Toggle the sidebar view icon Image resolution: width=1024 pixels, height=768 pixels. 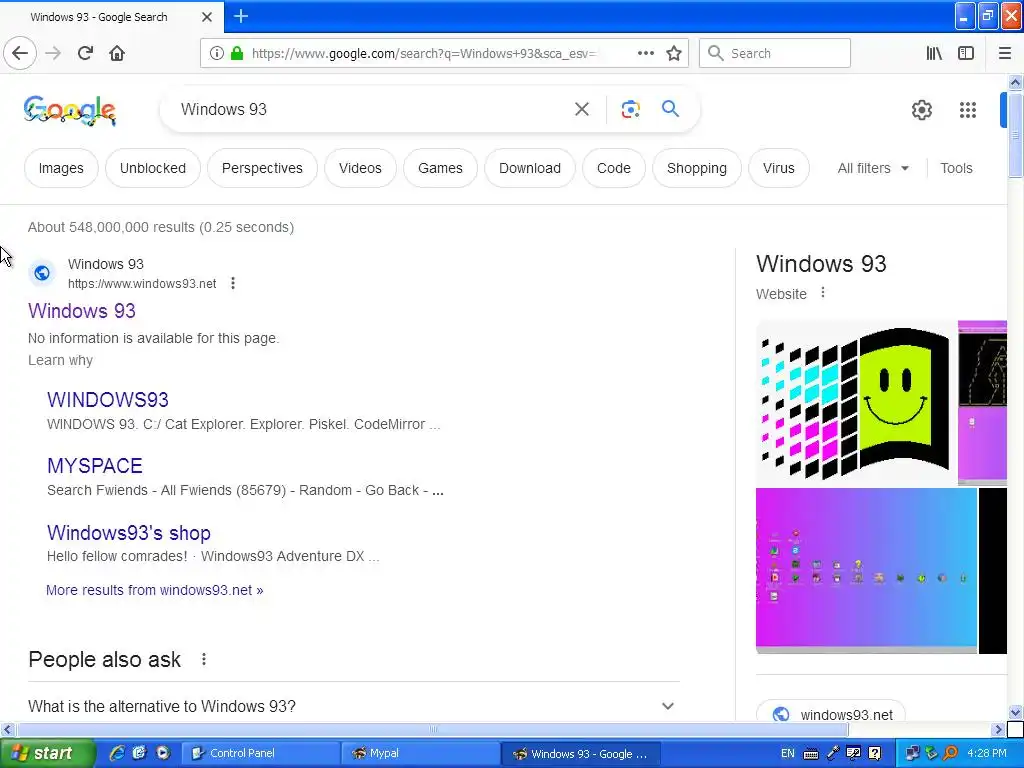(x=966, y=53)
